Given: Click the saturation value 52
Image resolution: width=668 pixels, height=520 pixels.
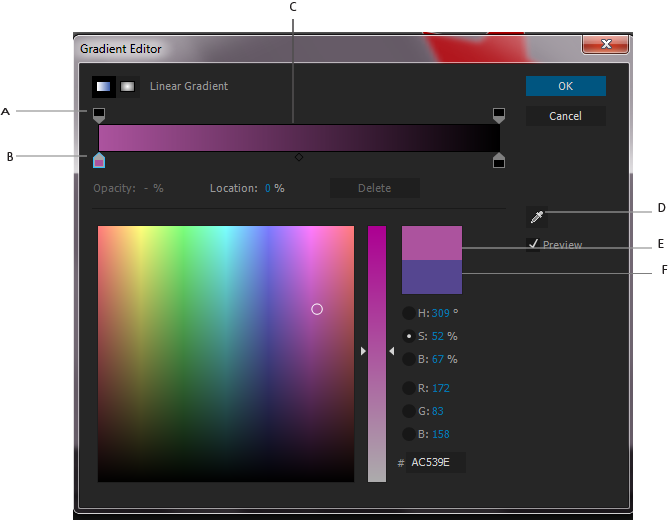Looking at the screenshot, I should point(438,336).
